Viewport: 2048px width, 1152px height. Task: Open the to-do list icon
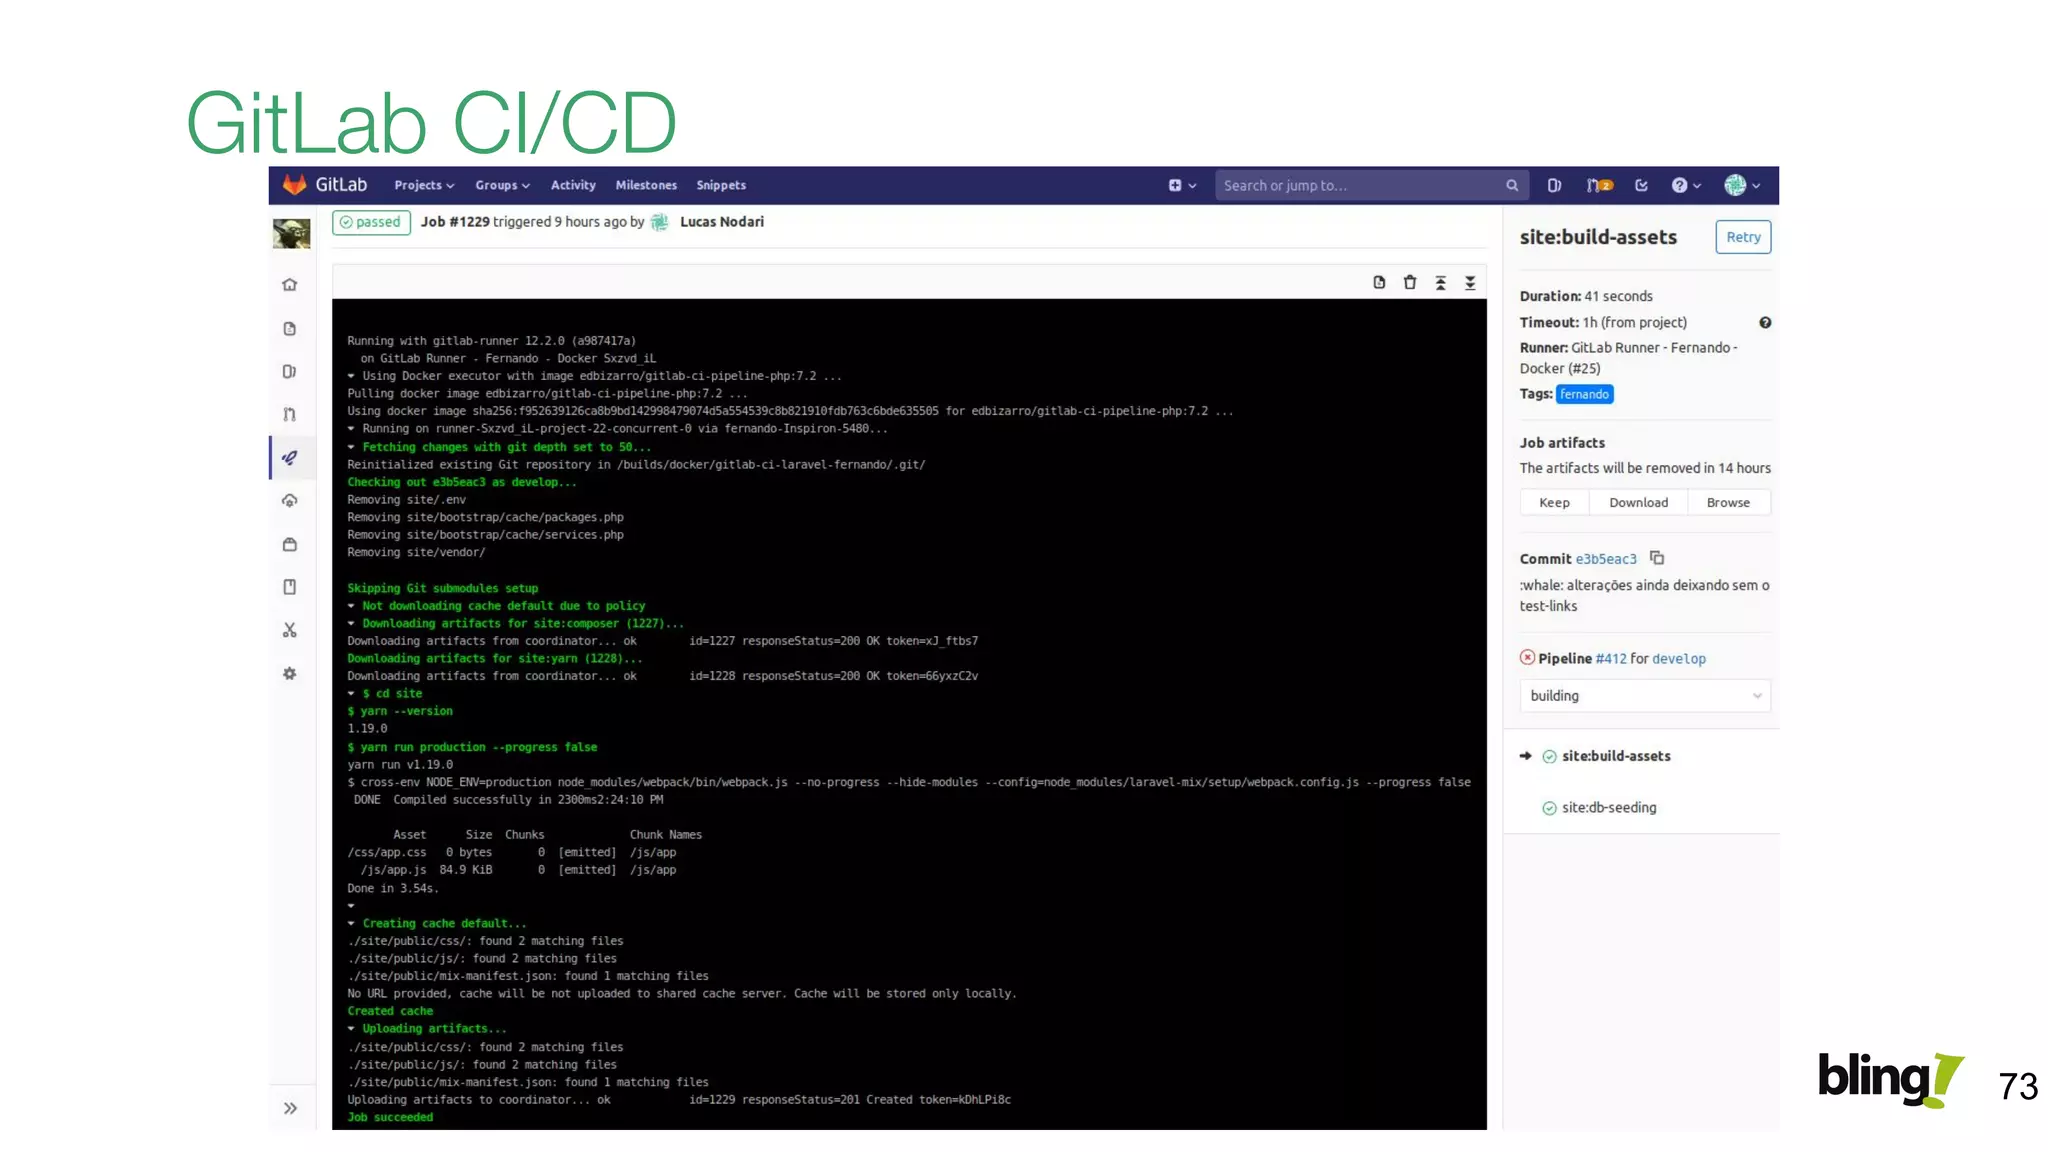pyautogui.click(x=1641, y=185)
